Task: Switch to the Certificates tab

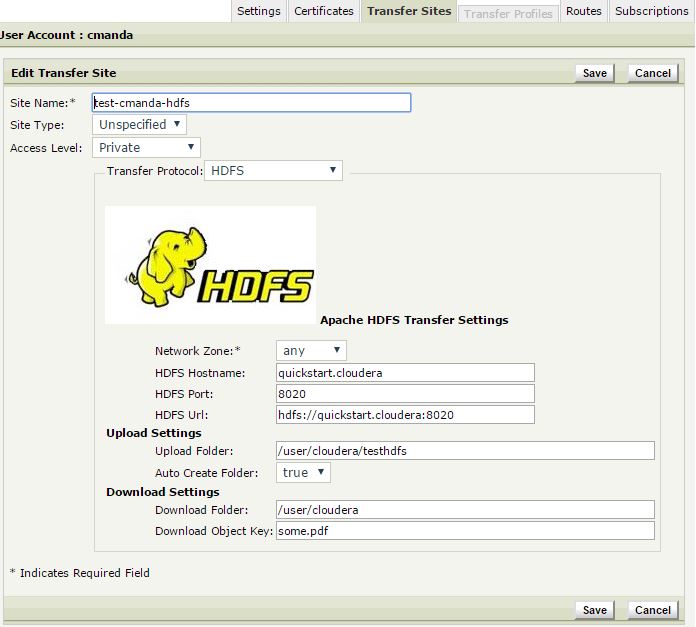Action: (x=324, y=11)
